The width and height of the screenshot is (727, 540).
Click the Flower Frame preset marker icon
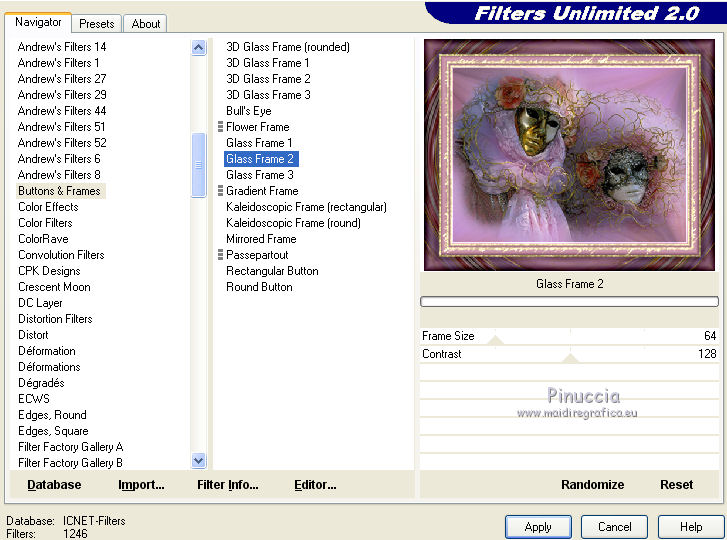(220, 127)
